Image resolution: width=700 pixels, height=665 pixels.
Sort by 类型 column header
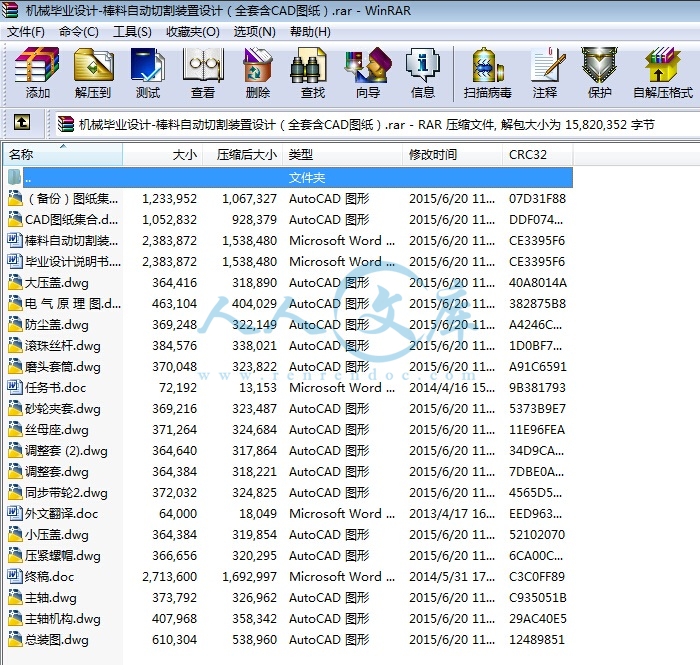tap(343, 154)
